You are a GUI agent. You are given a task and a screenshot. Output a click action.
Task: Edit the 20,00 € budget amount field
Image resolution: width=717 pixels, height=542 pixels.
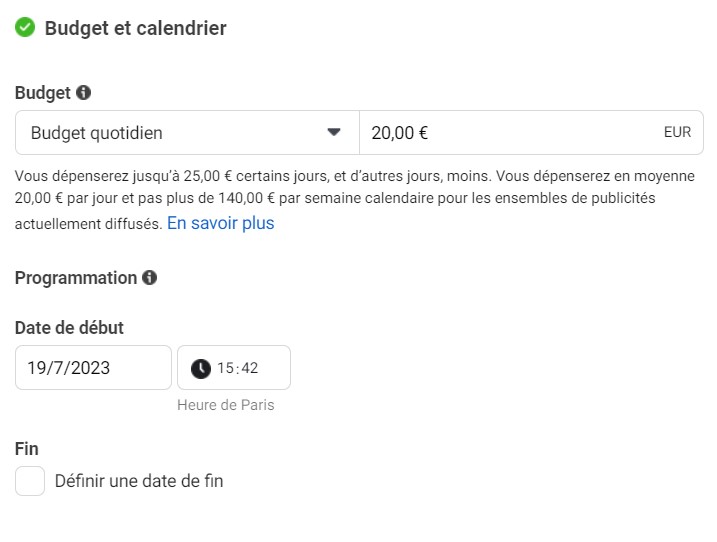(531, 133)
